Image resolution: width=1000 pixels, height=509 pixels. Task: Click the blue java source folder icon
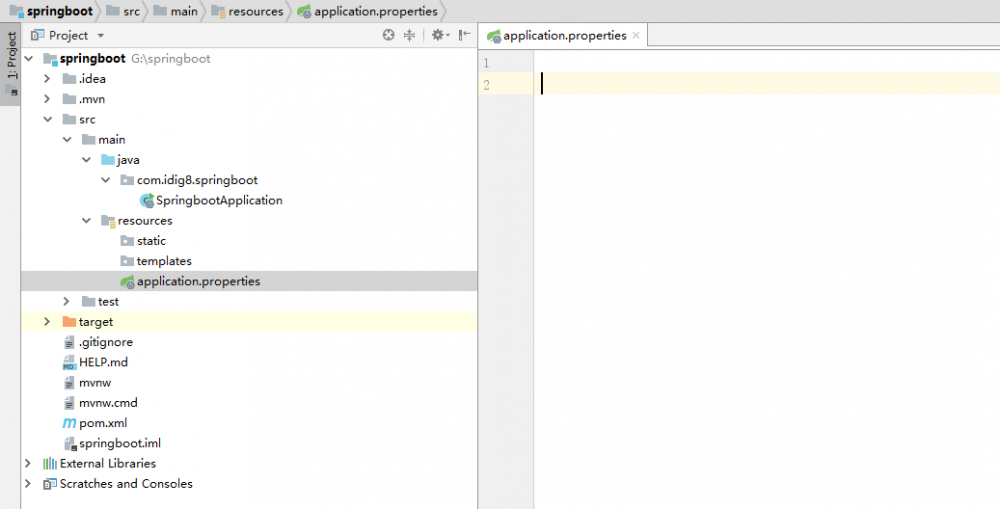[x=108, y=160]
